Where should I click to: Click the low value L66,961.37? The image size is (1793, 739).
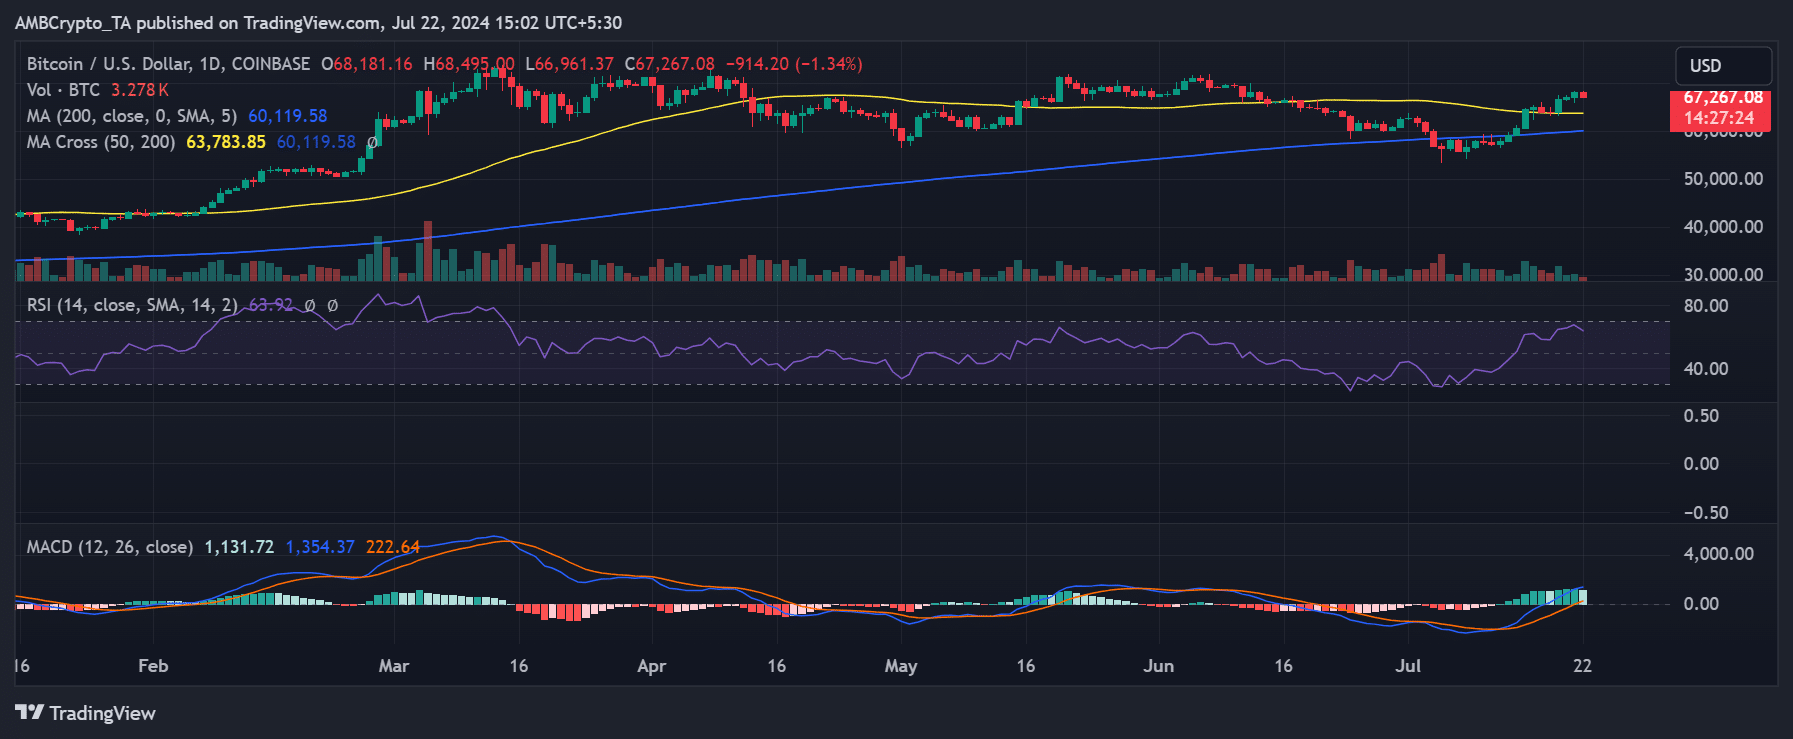click(x=570, y=64)
